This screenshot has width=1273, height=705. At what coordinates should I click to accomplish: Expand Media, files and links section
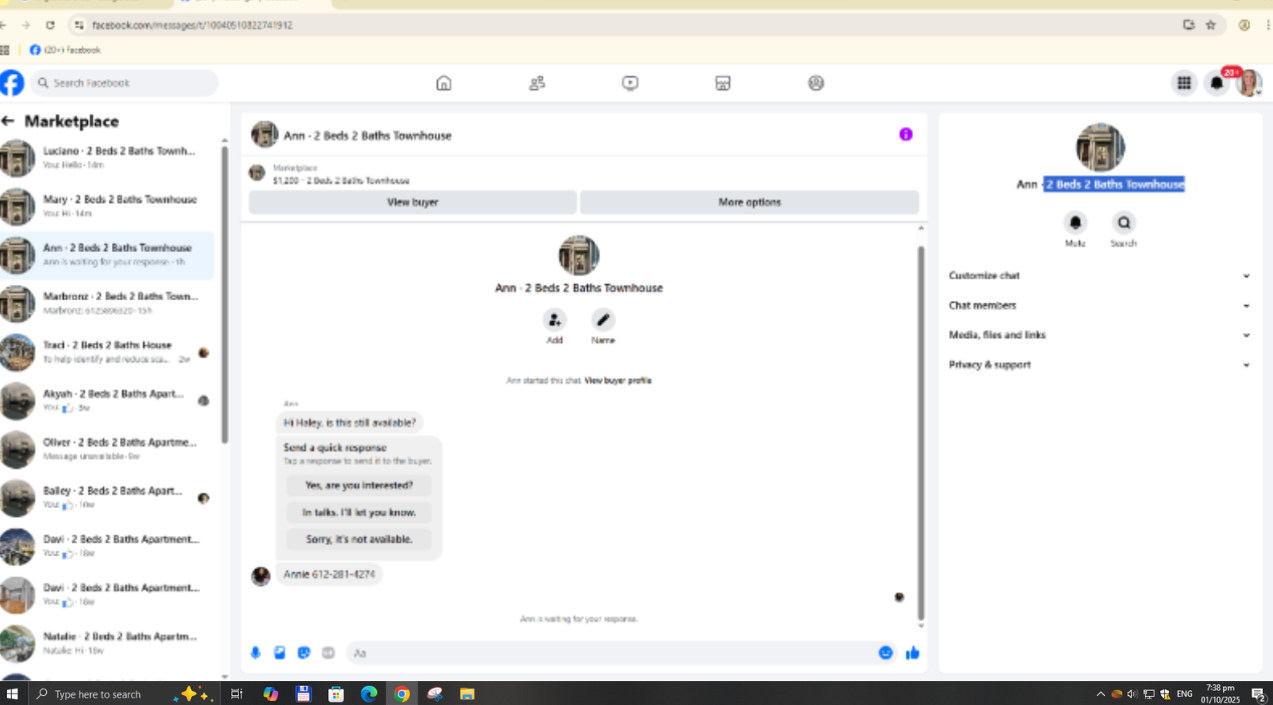pyautogui.click(x=1100, y=336)
